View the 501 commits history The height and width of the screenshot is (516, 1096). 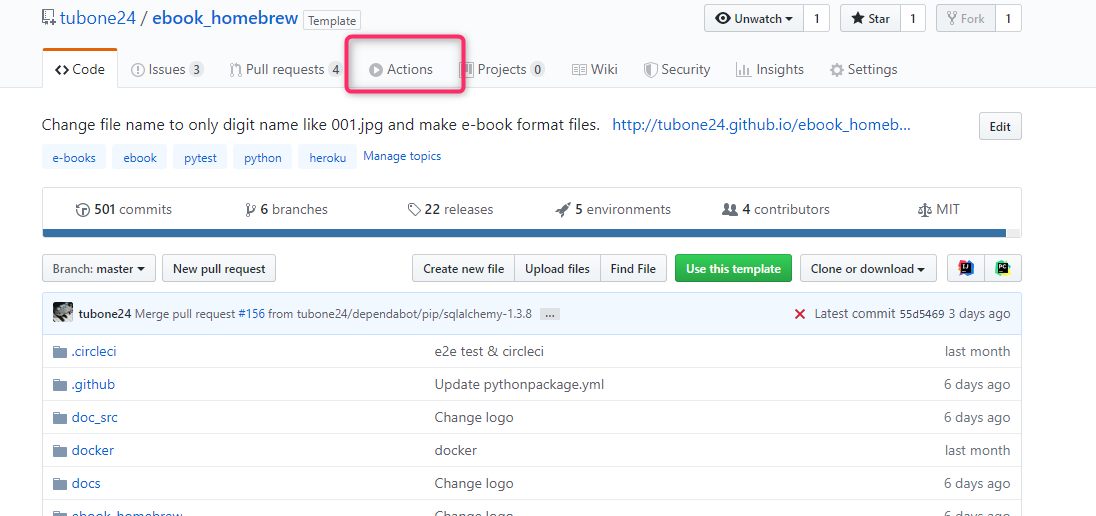124,209
